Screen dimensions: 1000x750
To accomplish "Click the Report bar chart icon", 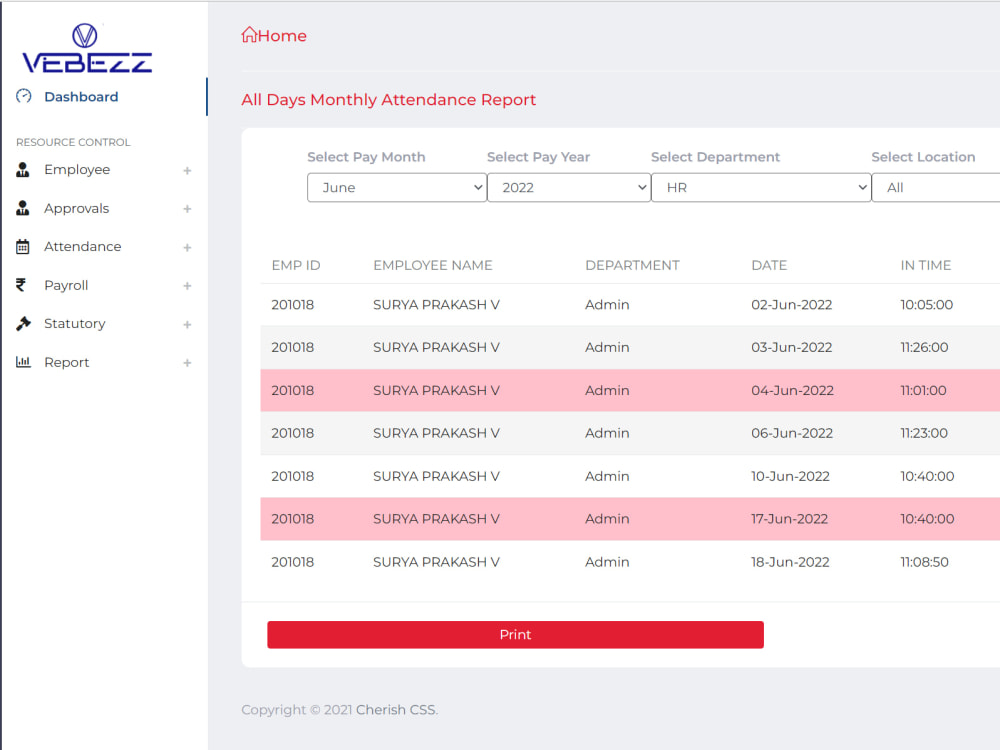I will click(23, 362).
